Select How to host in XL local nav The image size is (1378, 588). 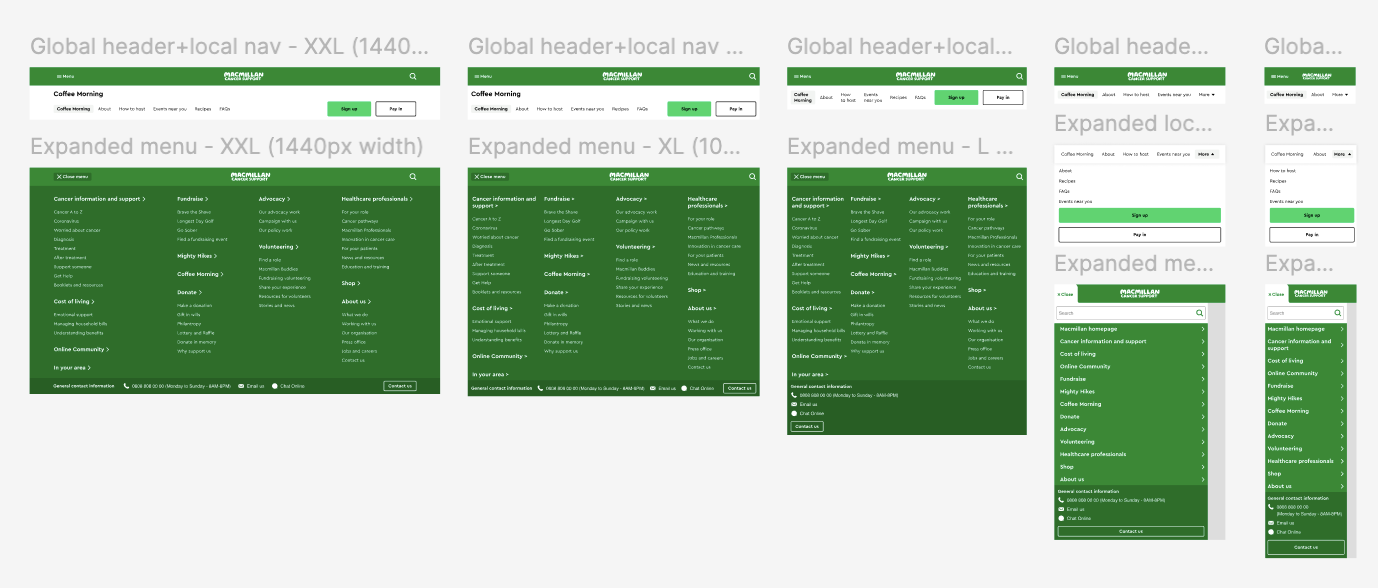point(549,109)
